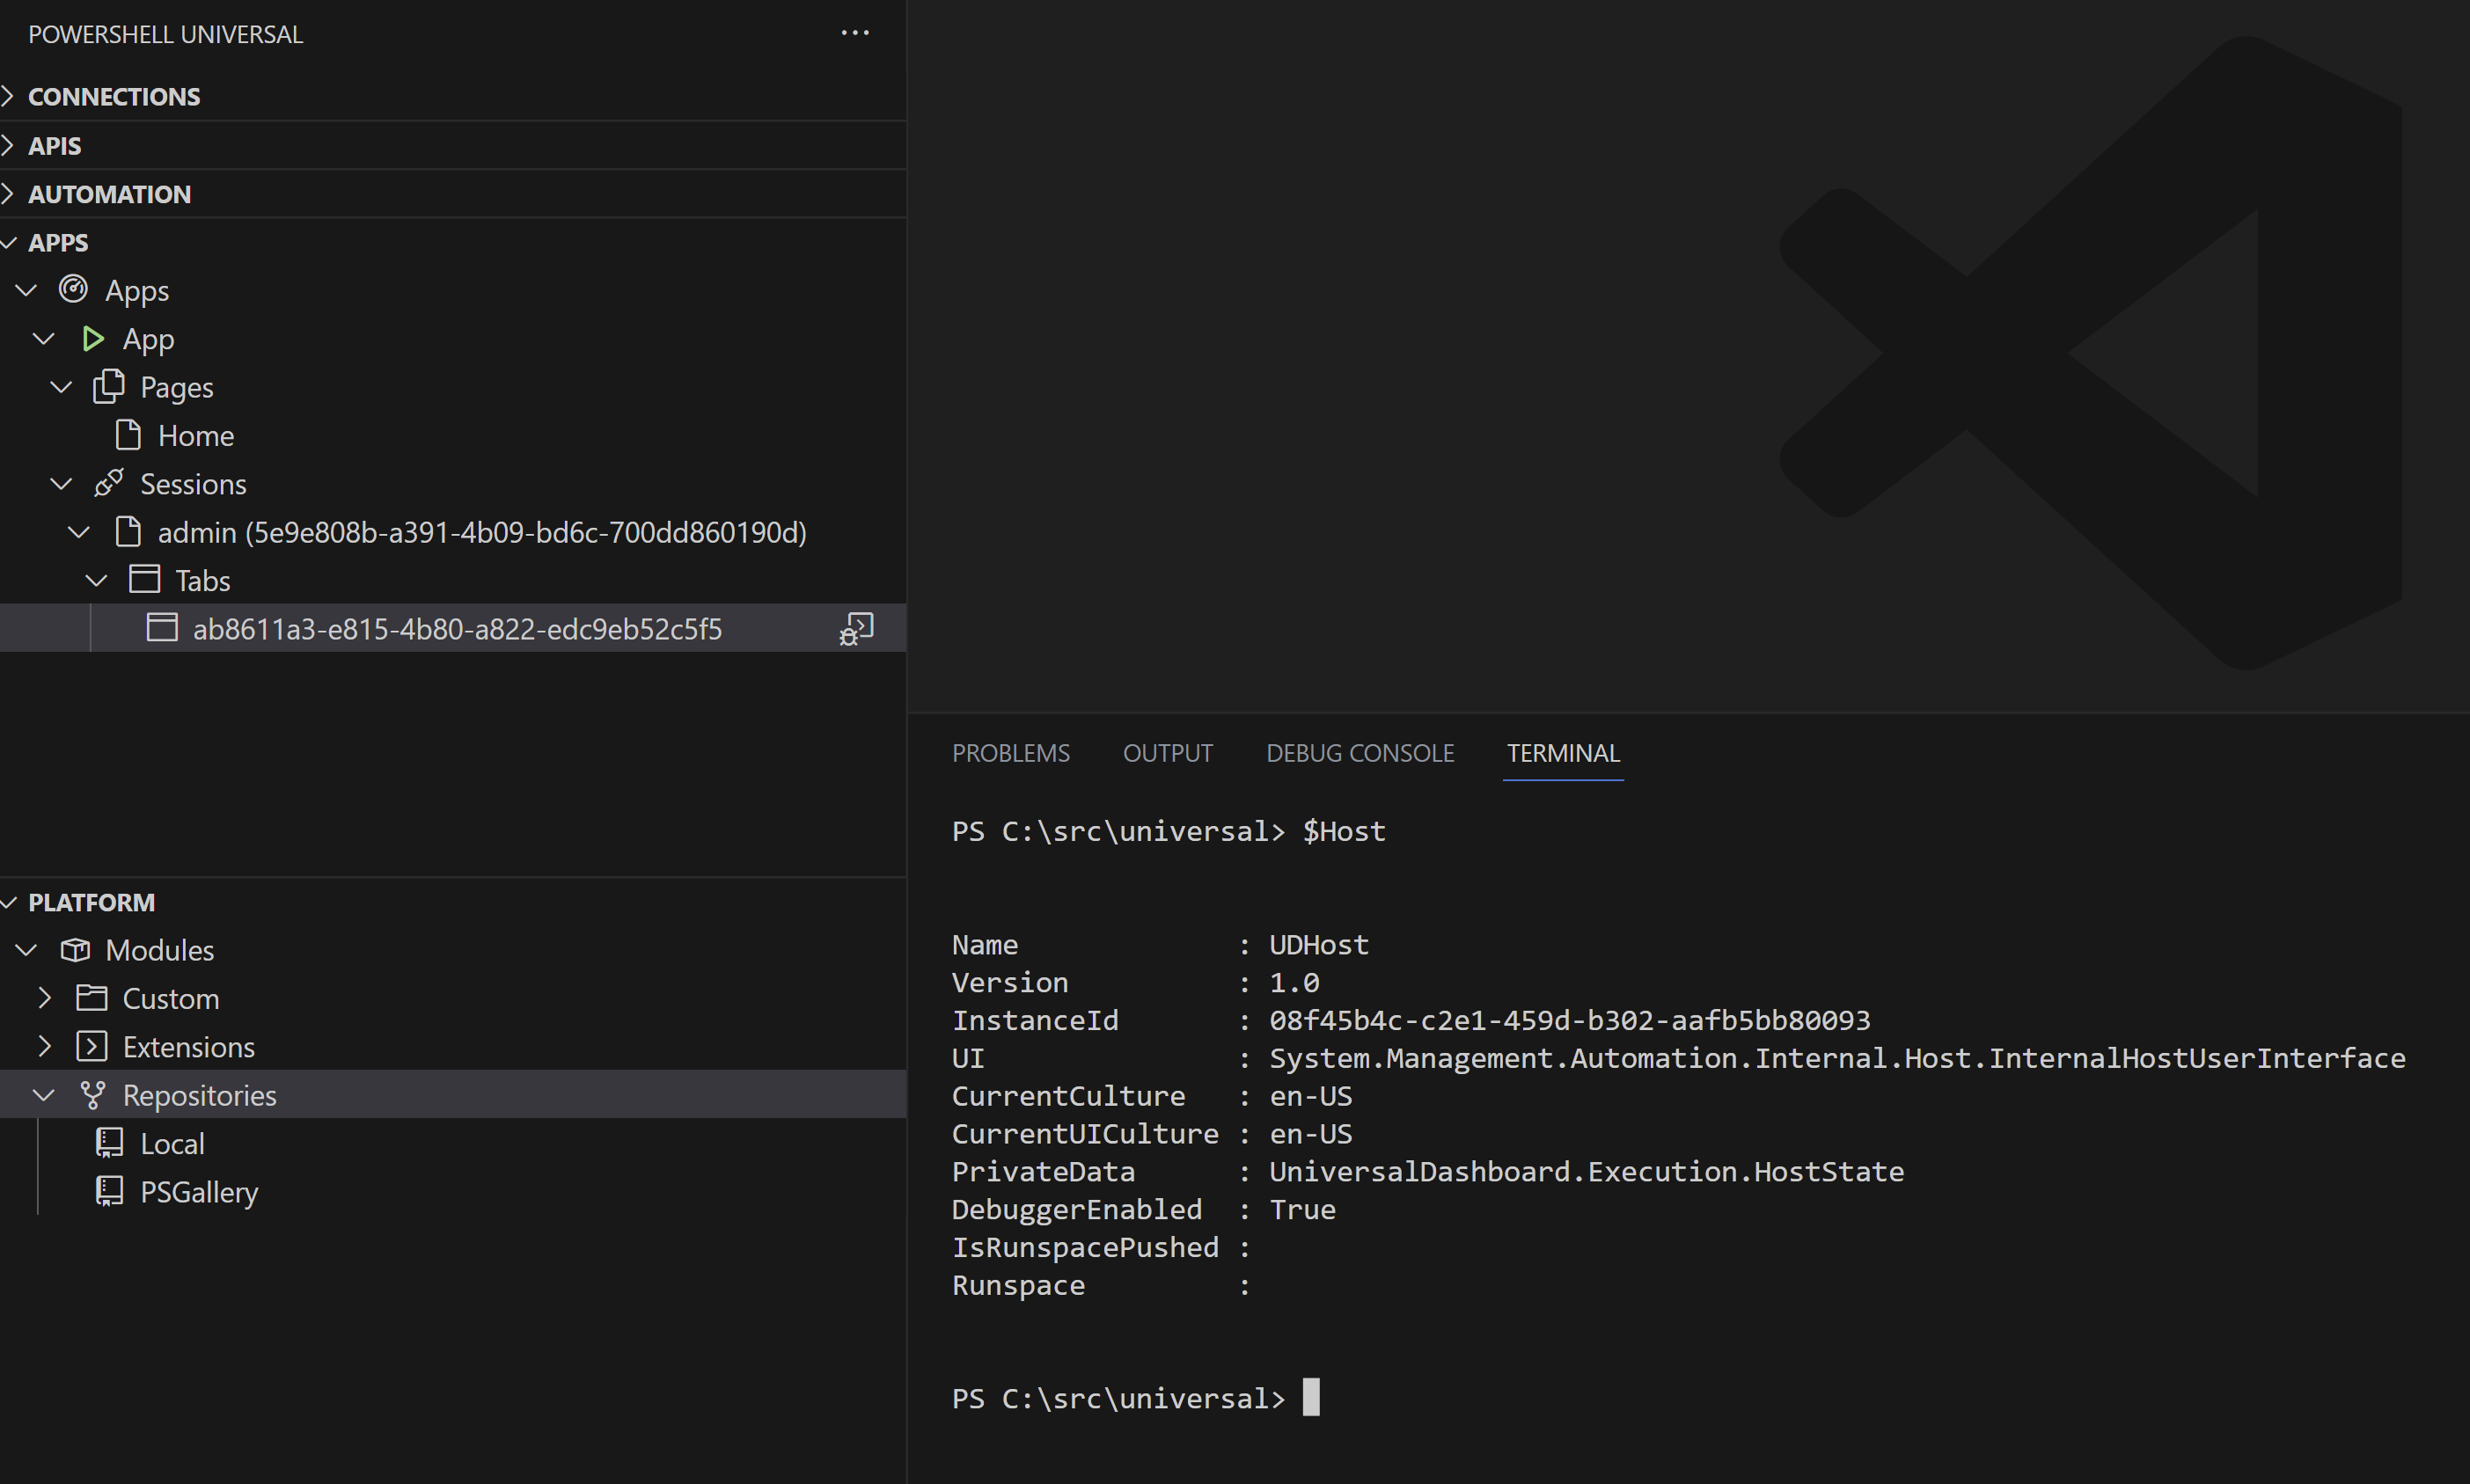Select the PSGallery repository
The height and width of the screenshot is (1484, 2470).
(x=199, y=1192)
